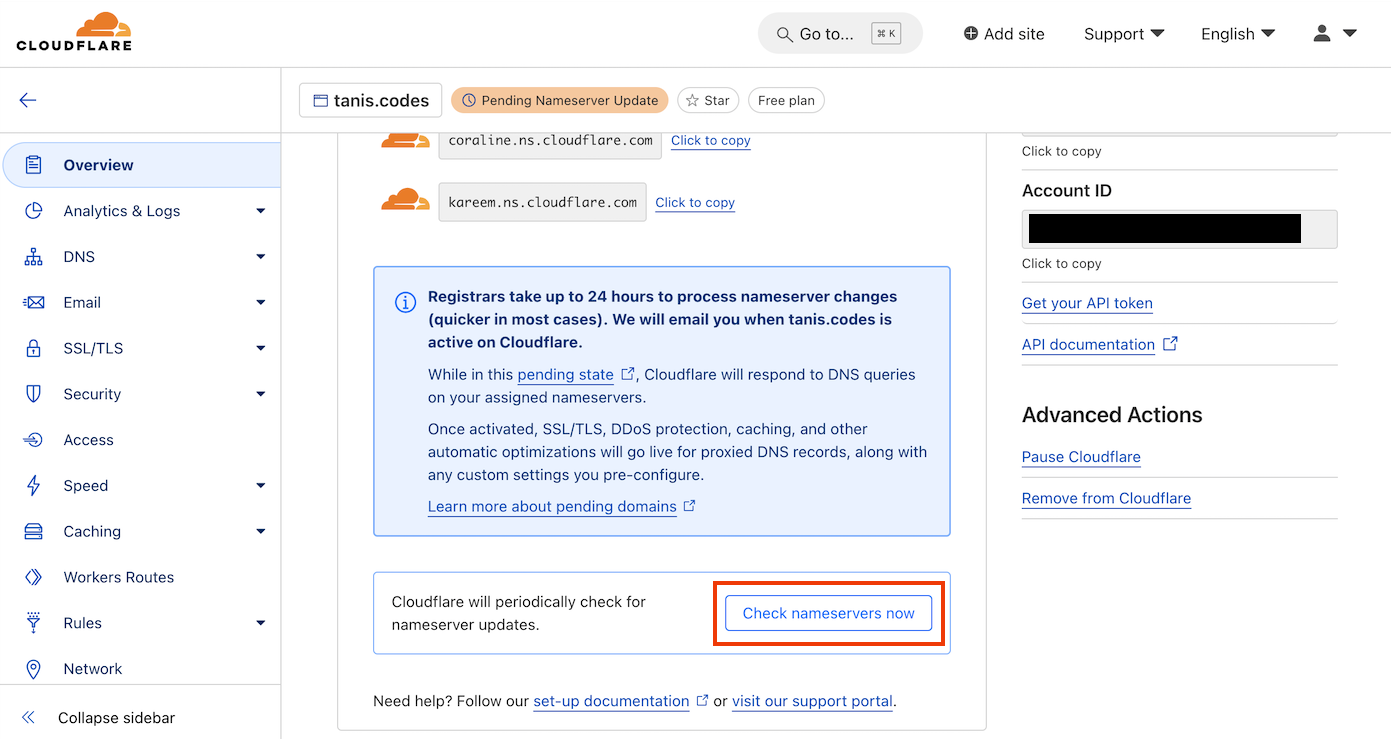Star the tanis.codes site
1391x739 pixels.
coord(707,100)
